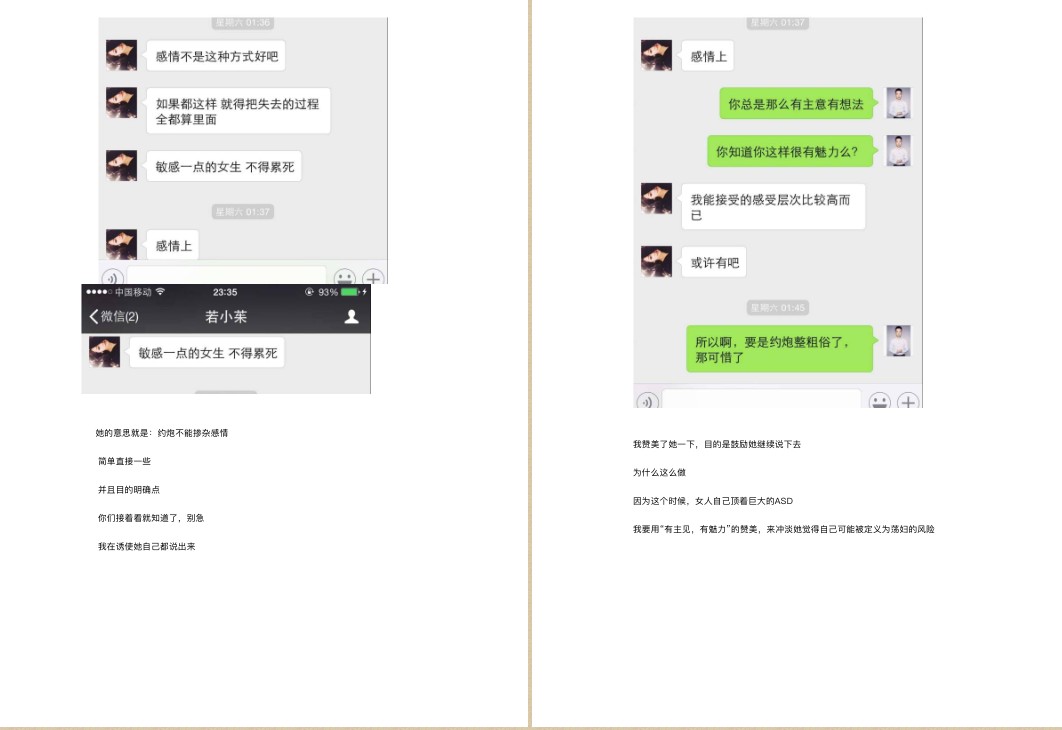This screenshot has width=1062, height=730.
Task: Tap the plus attachment icon in right chat
Action: [x=908, y=401]
